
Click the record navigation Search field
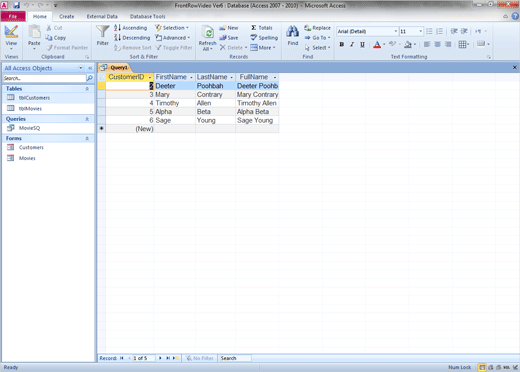tap(235, 358)
